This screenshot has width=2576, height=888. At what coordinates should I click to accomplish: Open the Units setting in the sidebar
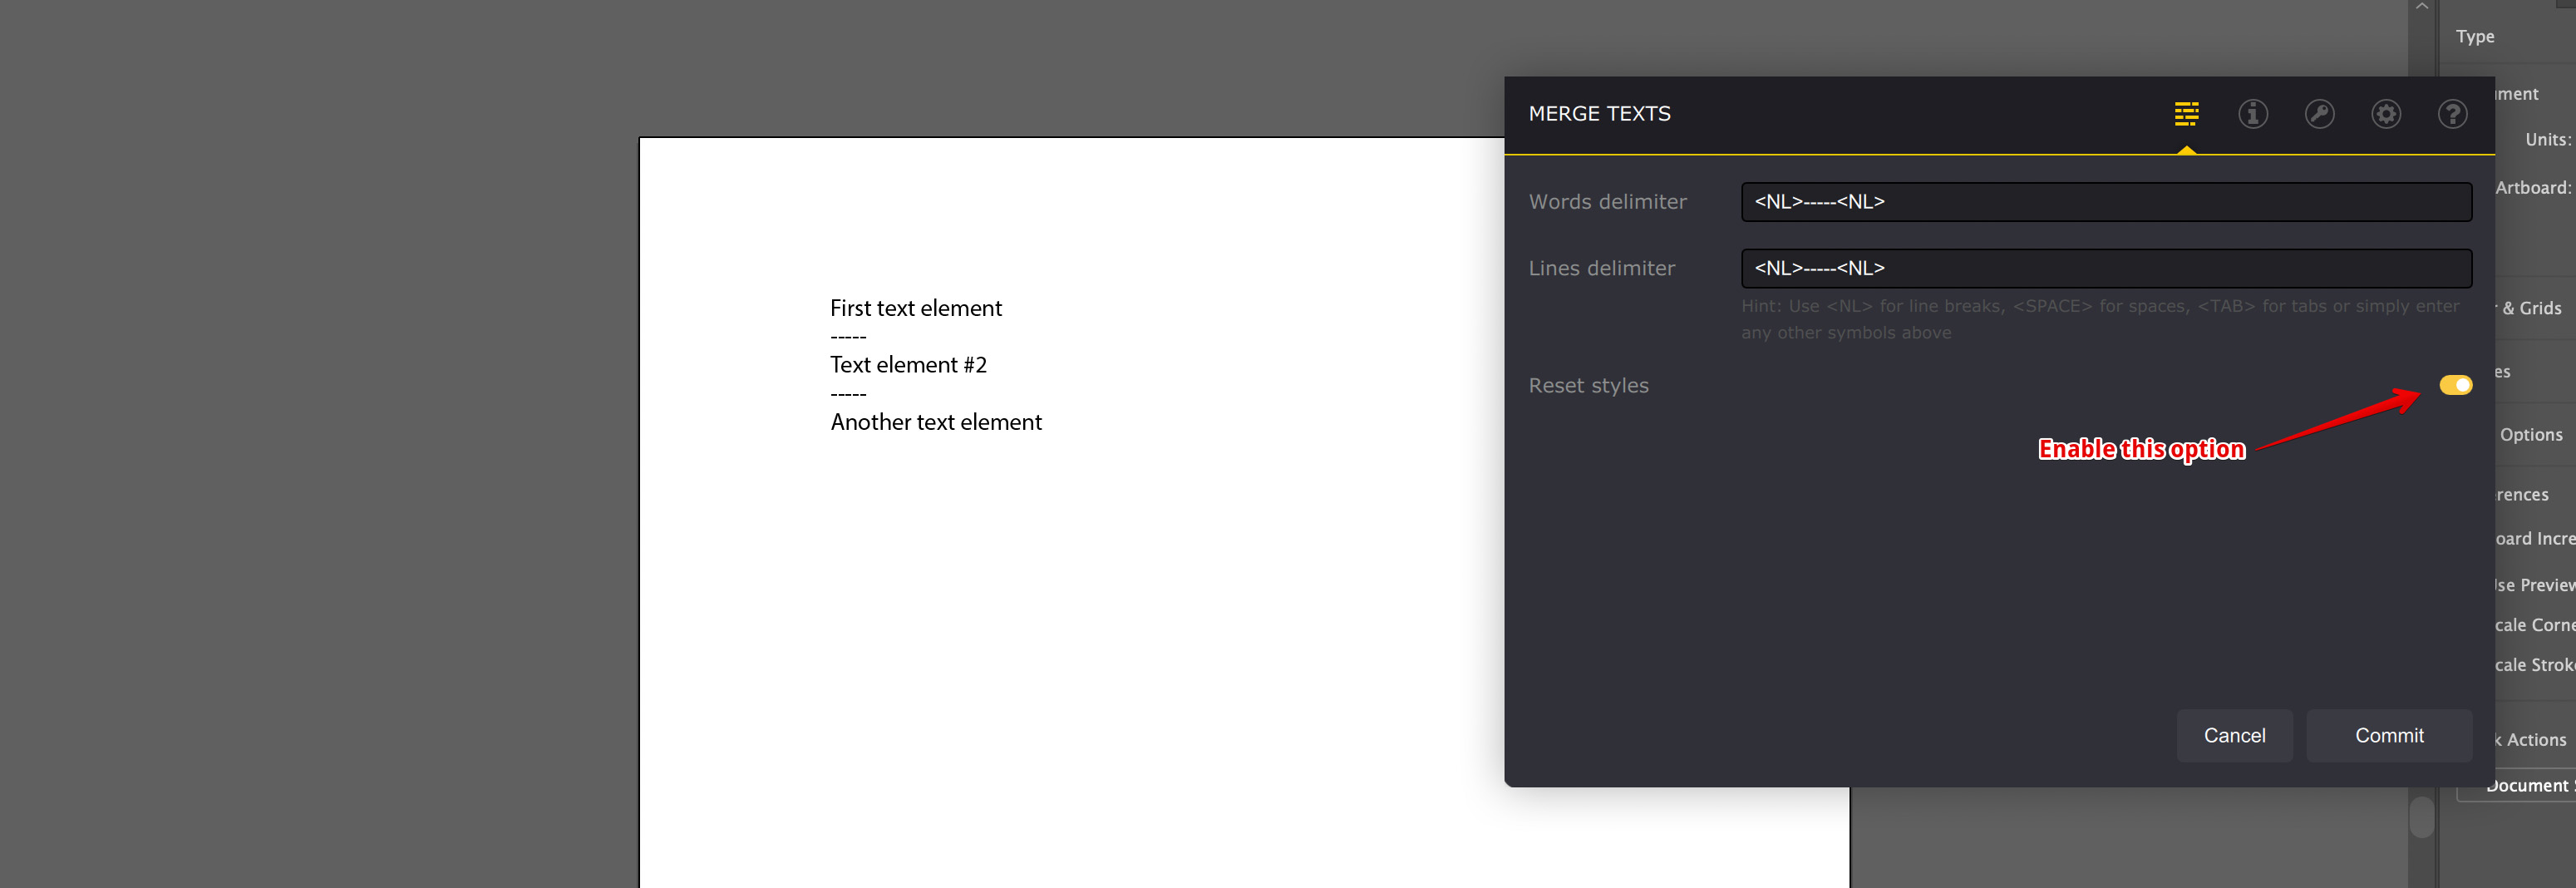[2547, 139]
